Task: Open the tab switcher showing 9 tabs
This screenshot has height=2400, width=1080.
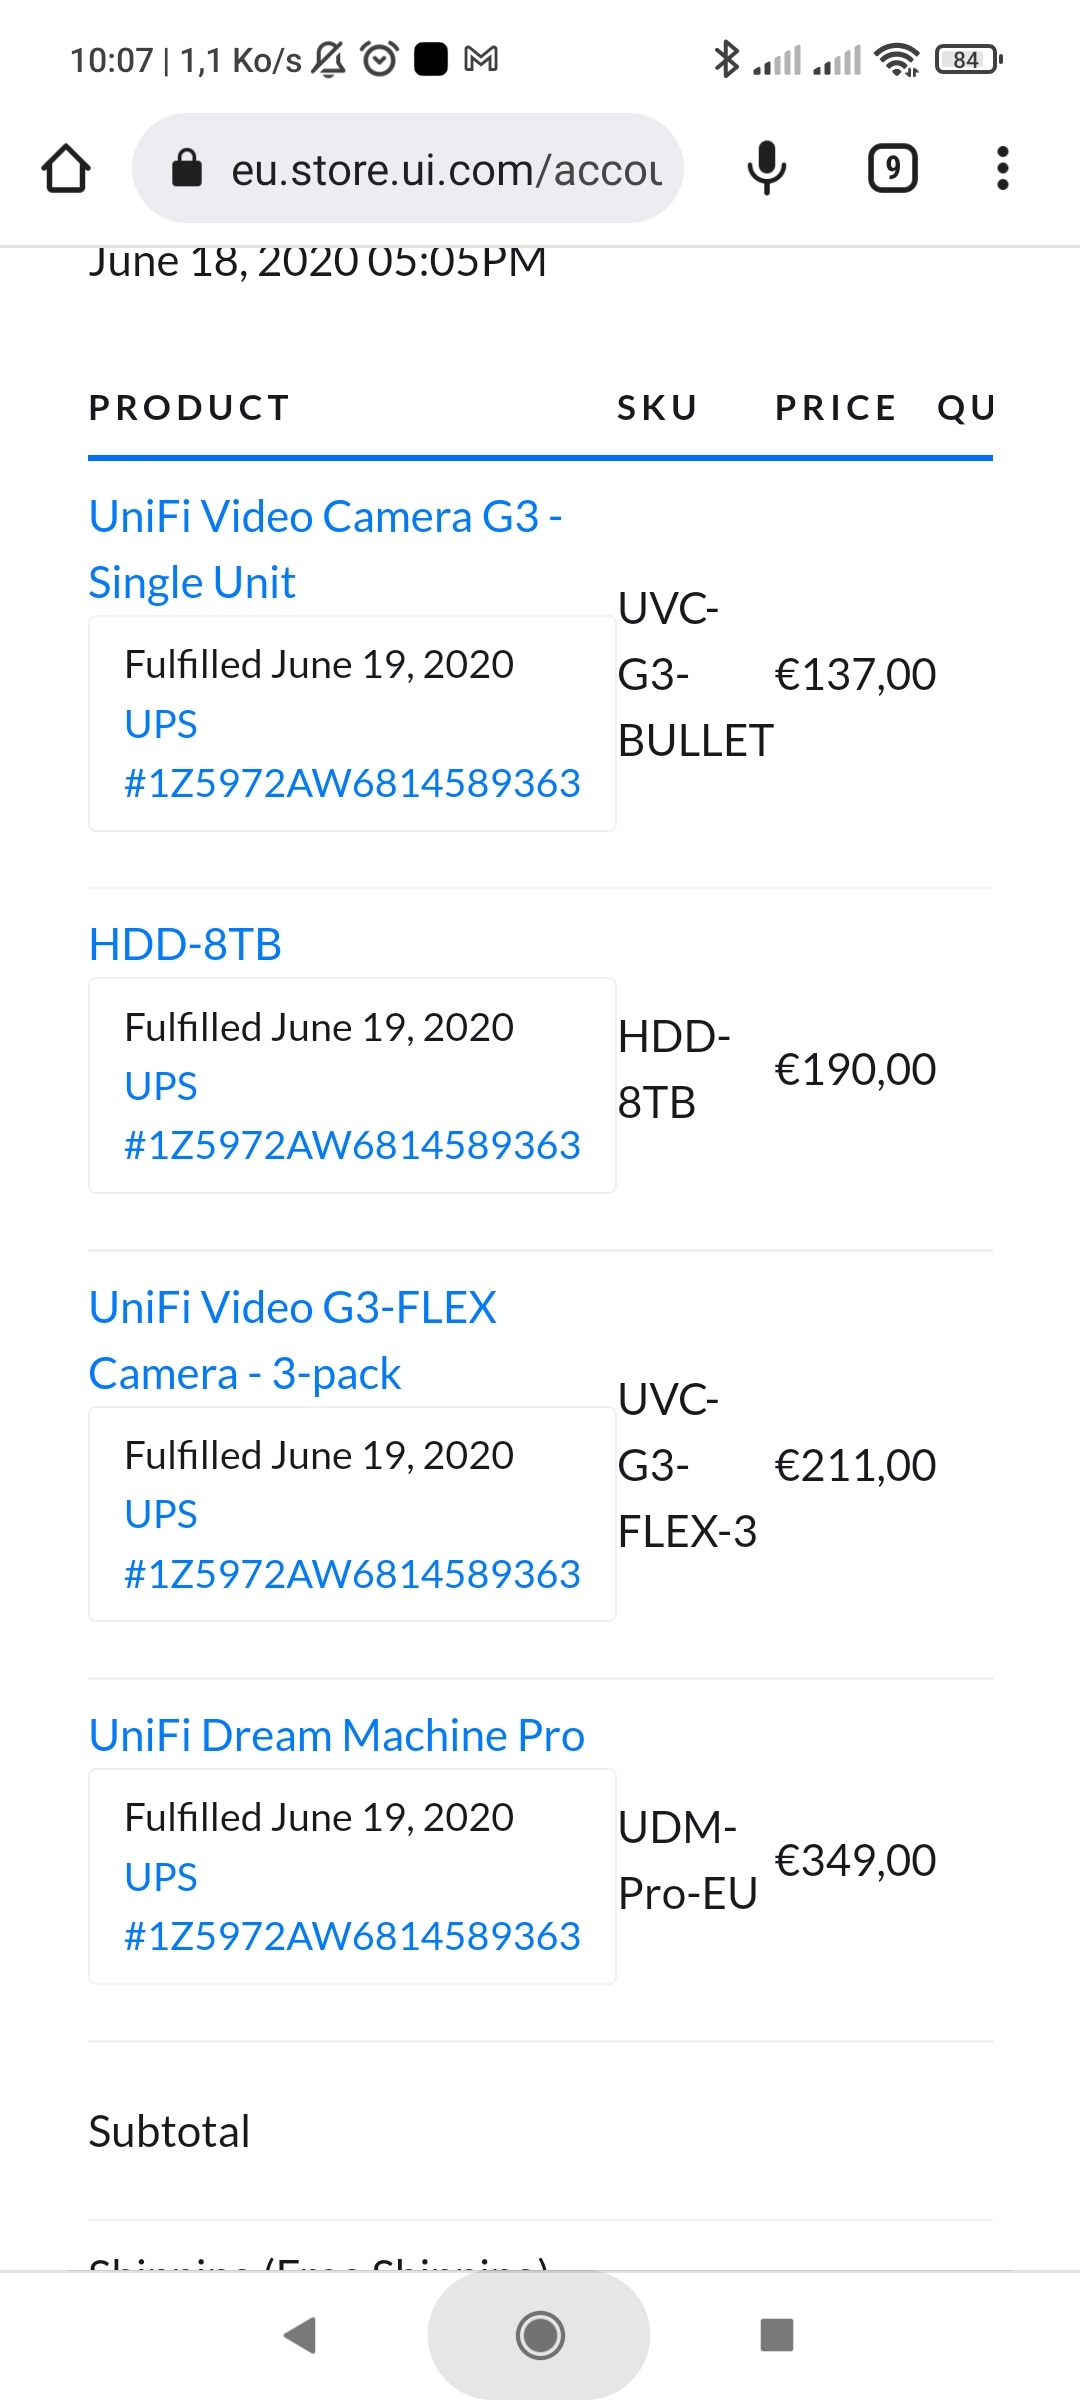Action: [x=892, y=168]
